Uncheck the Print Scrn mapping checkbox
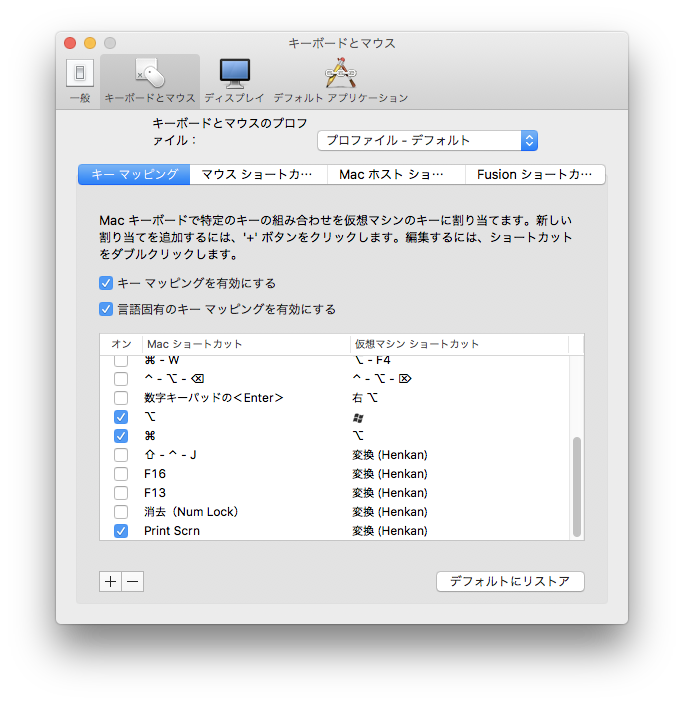 click(x=121, y=531)
